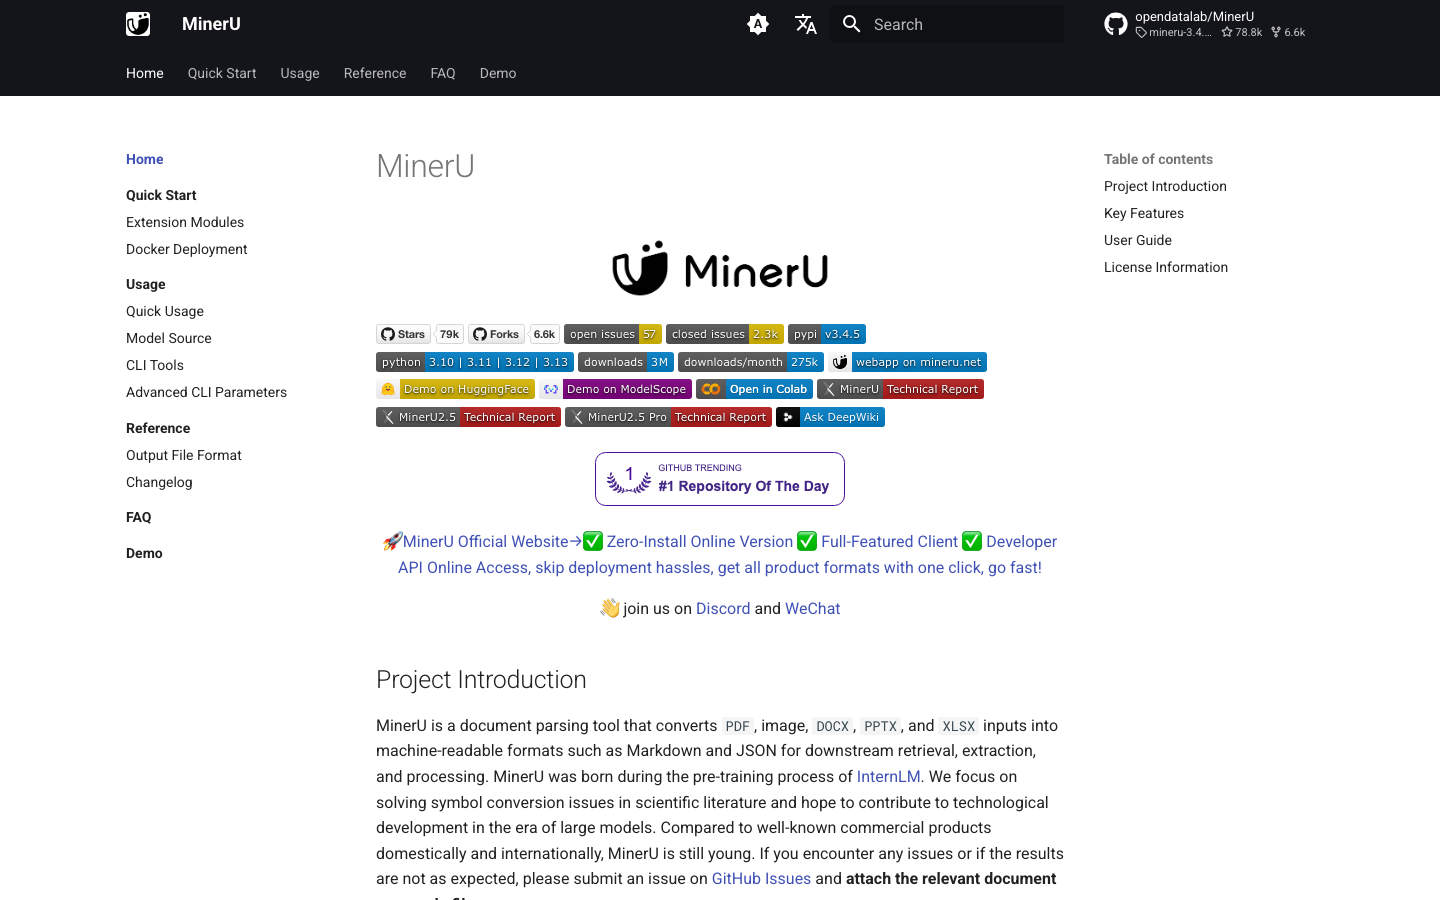The height and width of the screenshot is (900, 1440).
Task: Open the InternLM link
Action: 888,776
